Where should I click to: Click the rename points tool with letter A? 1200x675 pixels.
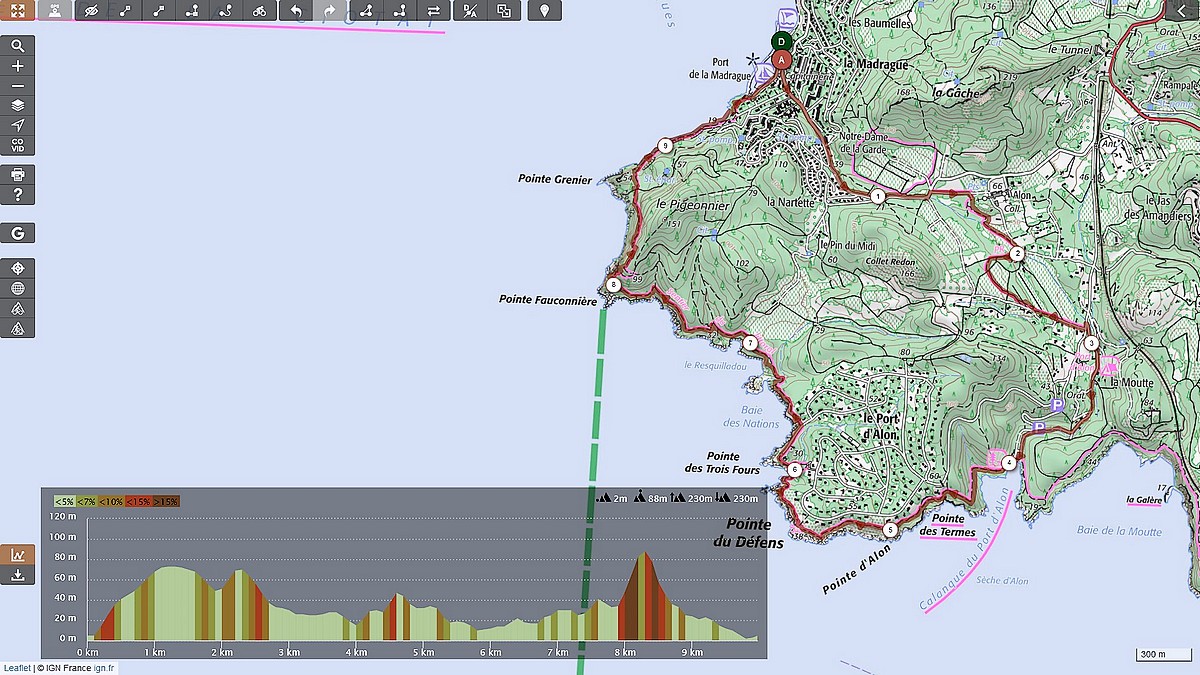[471, 11]
